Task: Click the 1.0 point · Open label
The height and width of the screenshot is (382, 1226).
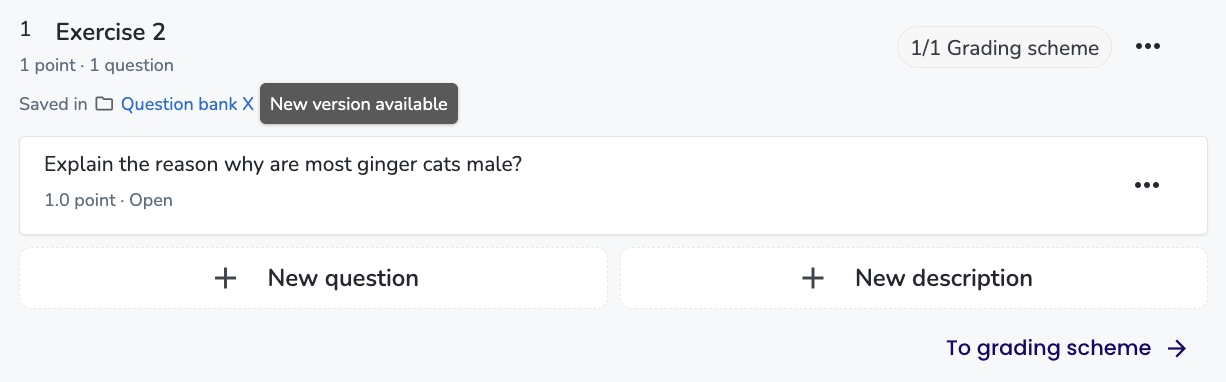Action: click(108, 200)
